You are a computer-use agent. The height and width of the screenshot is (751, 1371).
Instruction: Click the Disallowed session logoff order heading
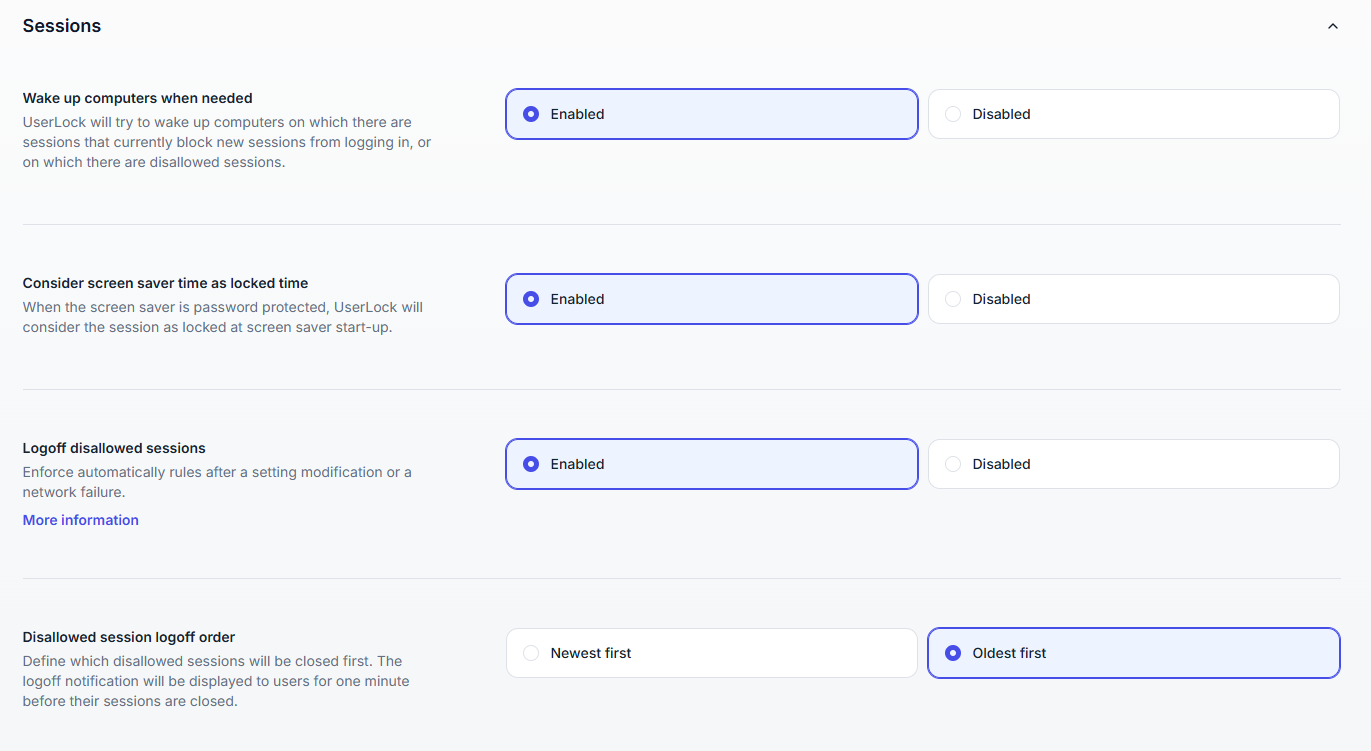[x=129, y=637]
